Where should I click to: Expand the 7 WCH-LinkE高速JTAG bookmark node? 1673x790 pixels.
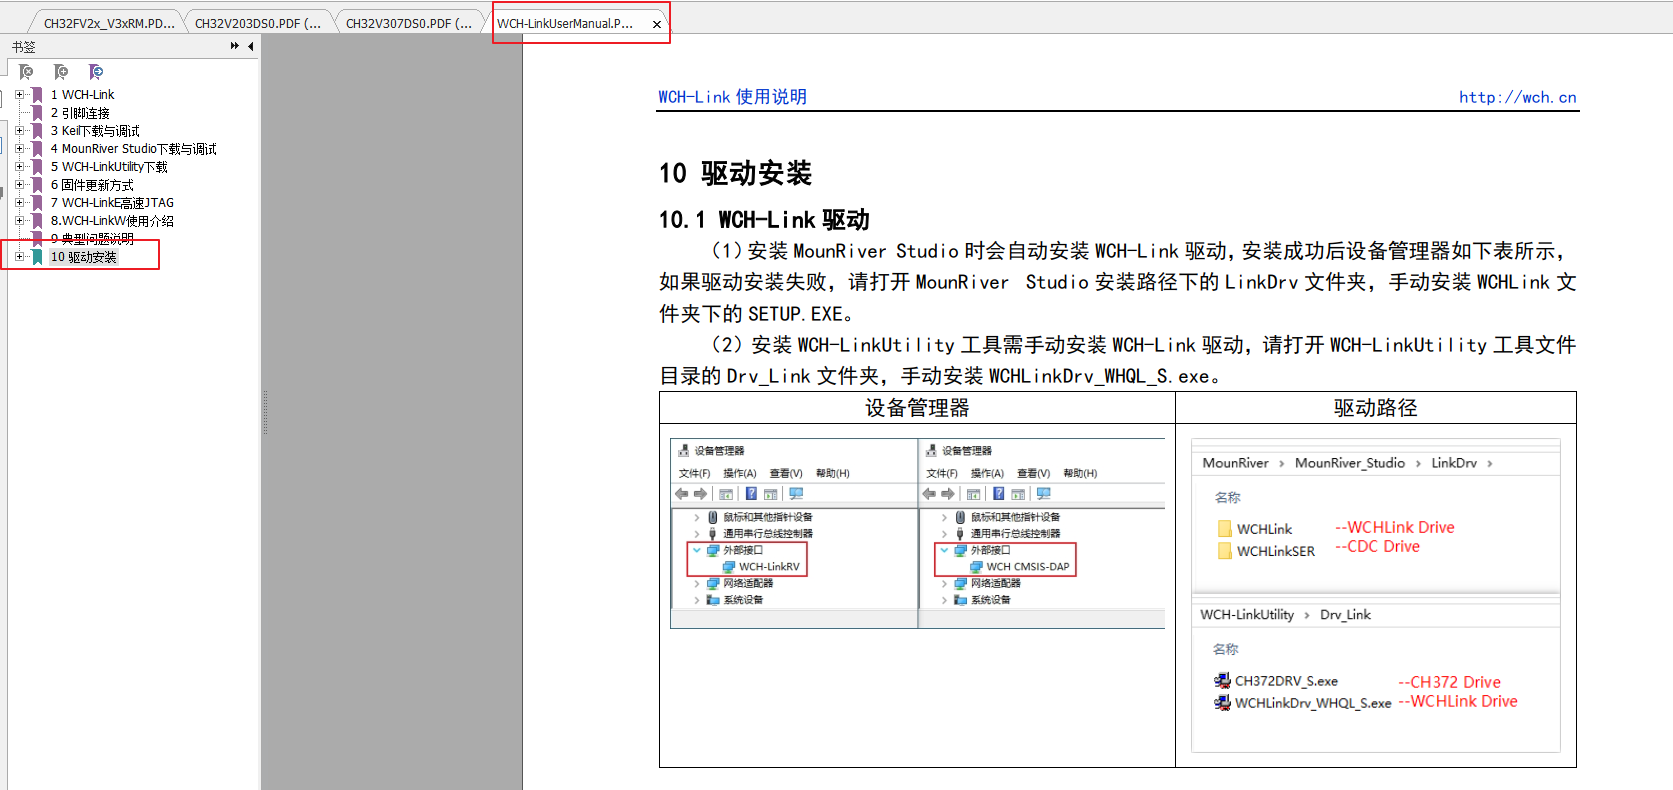coord(19,203)
